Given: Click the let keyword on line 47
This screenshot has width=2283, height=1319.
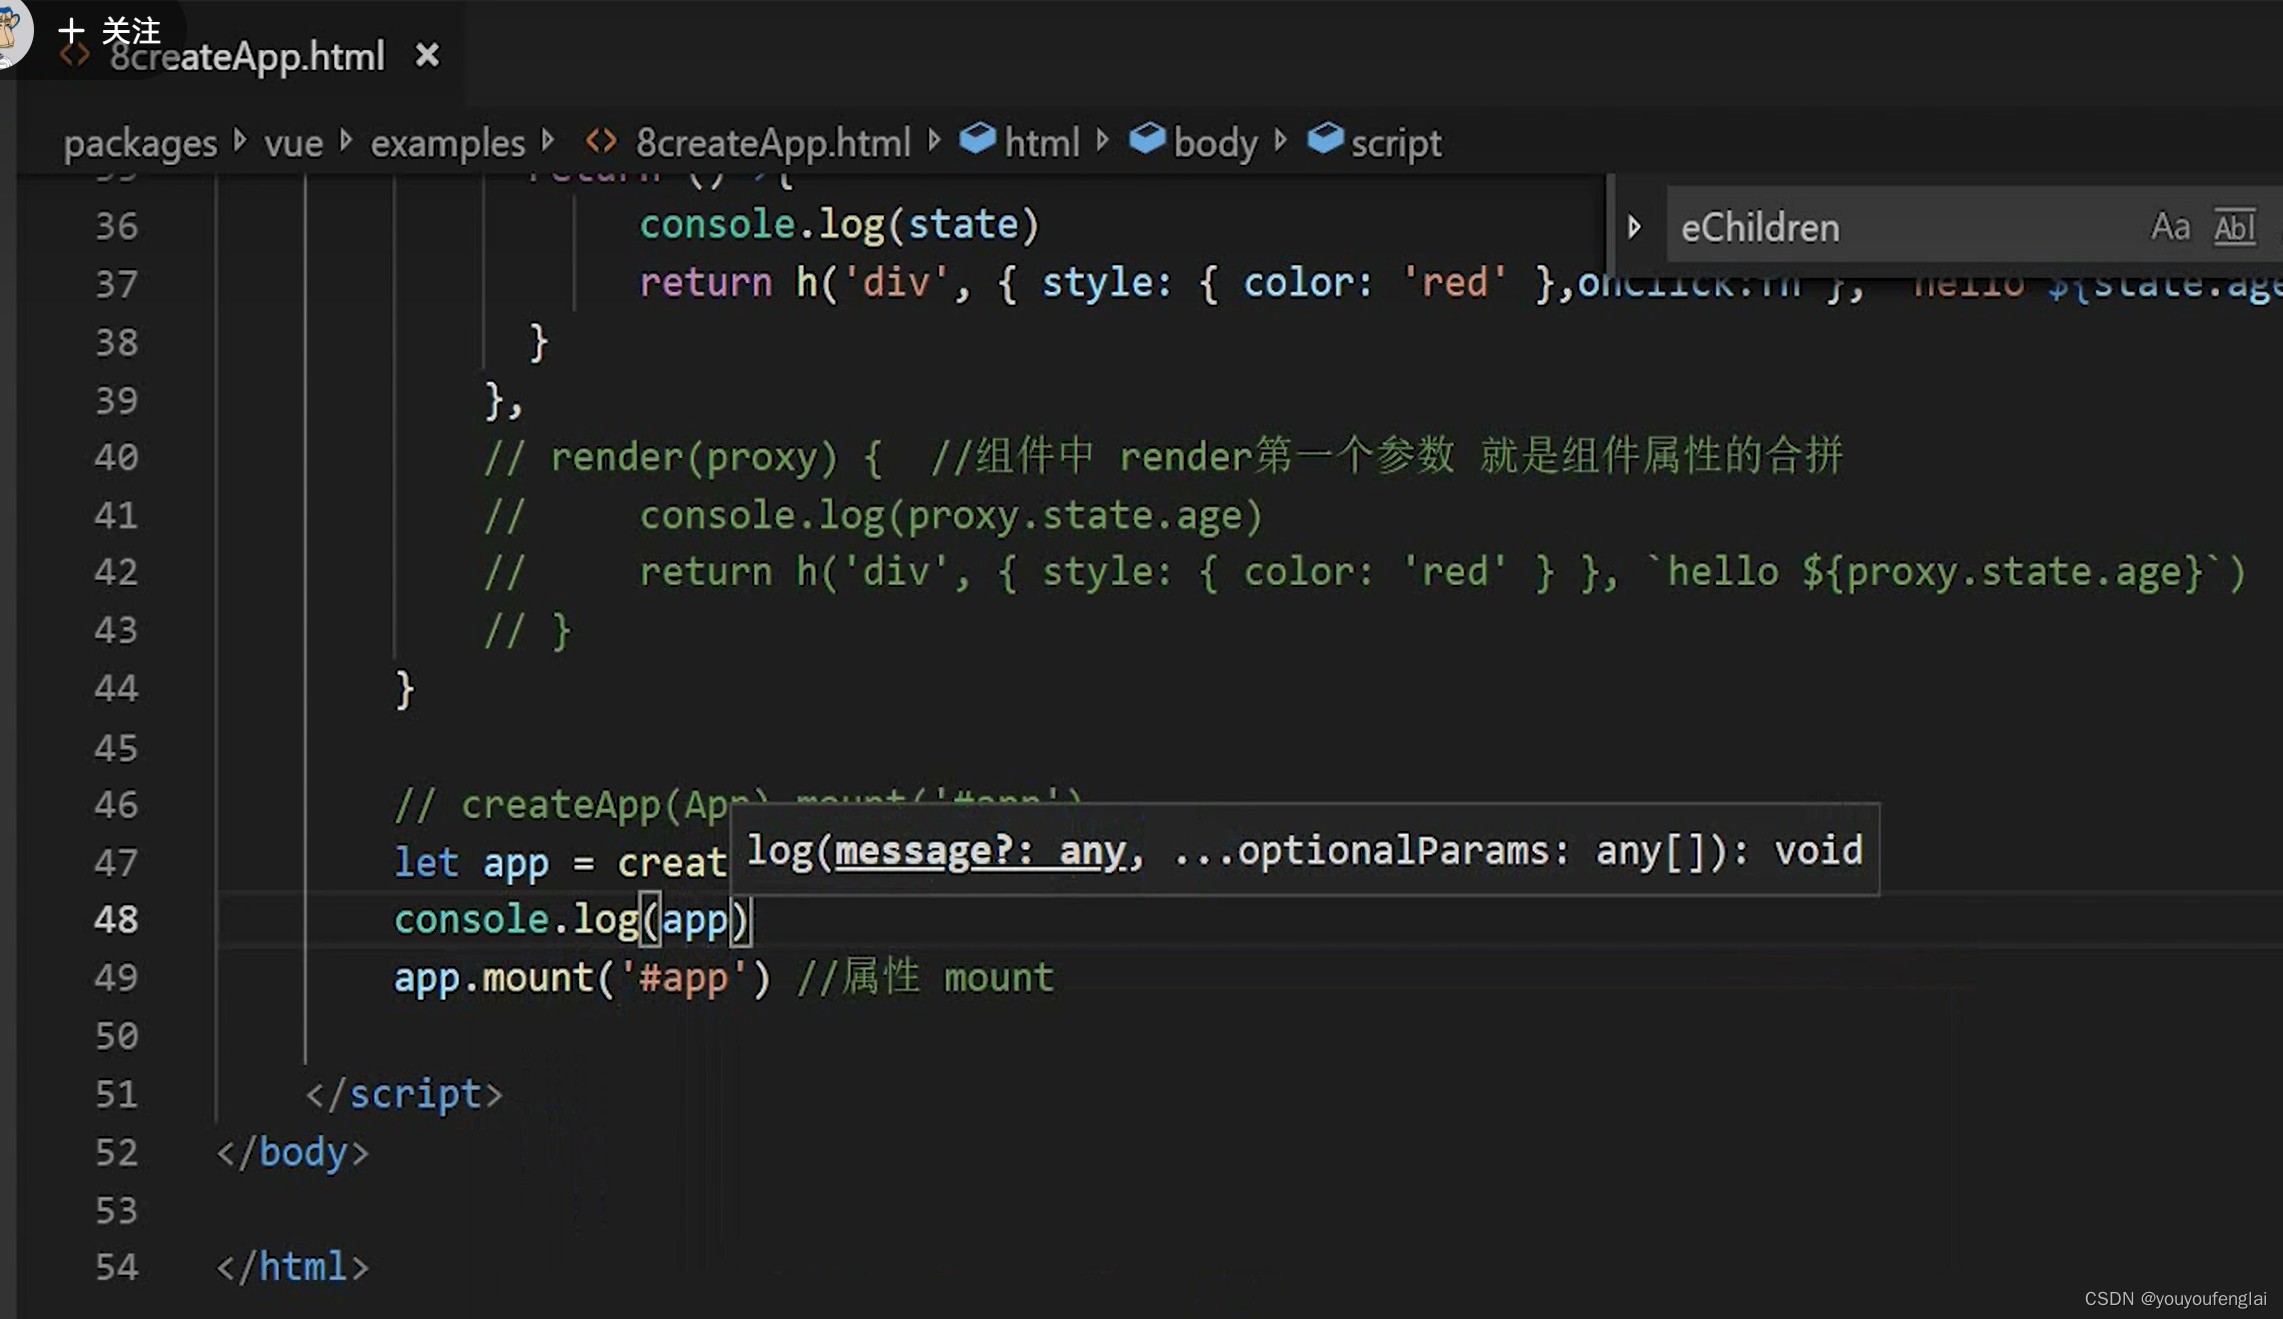Looking at the screenshot, I should (x=426, y=862).
